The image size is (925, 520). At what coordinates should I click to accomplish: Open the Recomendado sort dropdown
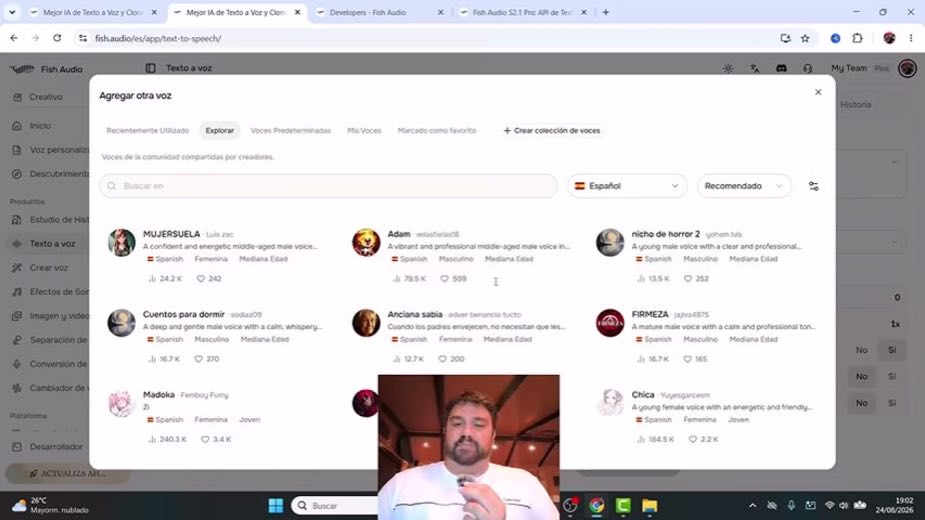point(744,186)
